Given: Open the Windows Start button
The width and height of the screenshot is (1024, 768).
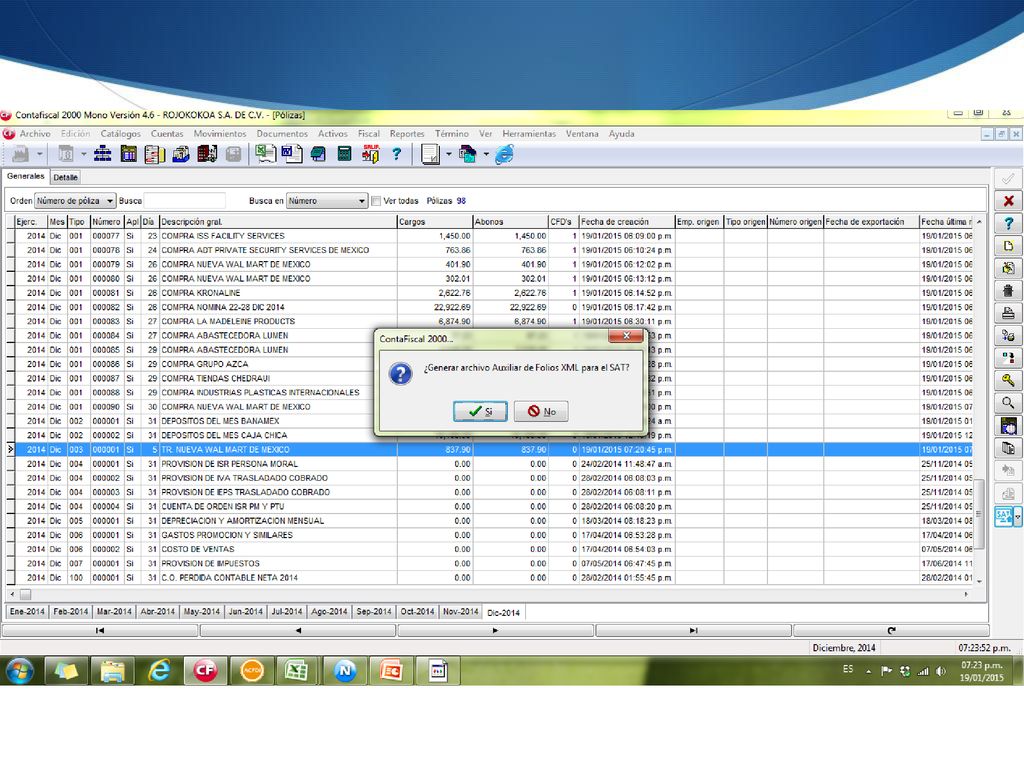Looking at the screenshot, I should 20,671.
